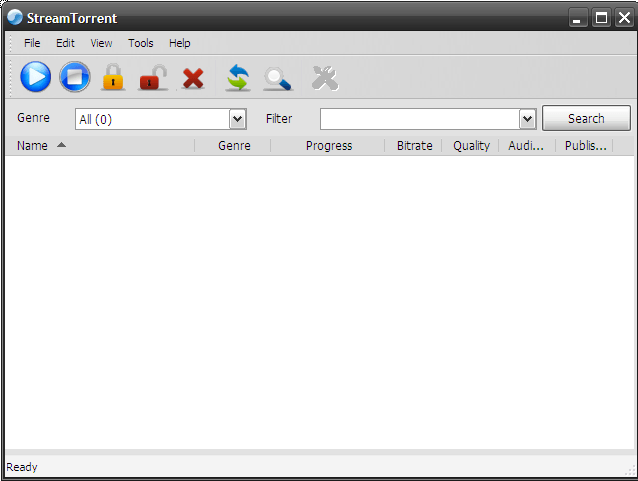Click the green-blue refresh arrows icon
This screenshot has width=638, height=481.
coord(237,77)
